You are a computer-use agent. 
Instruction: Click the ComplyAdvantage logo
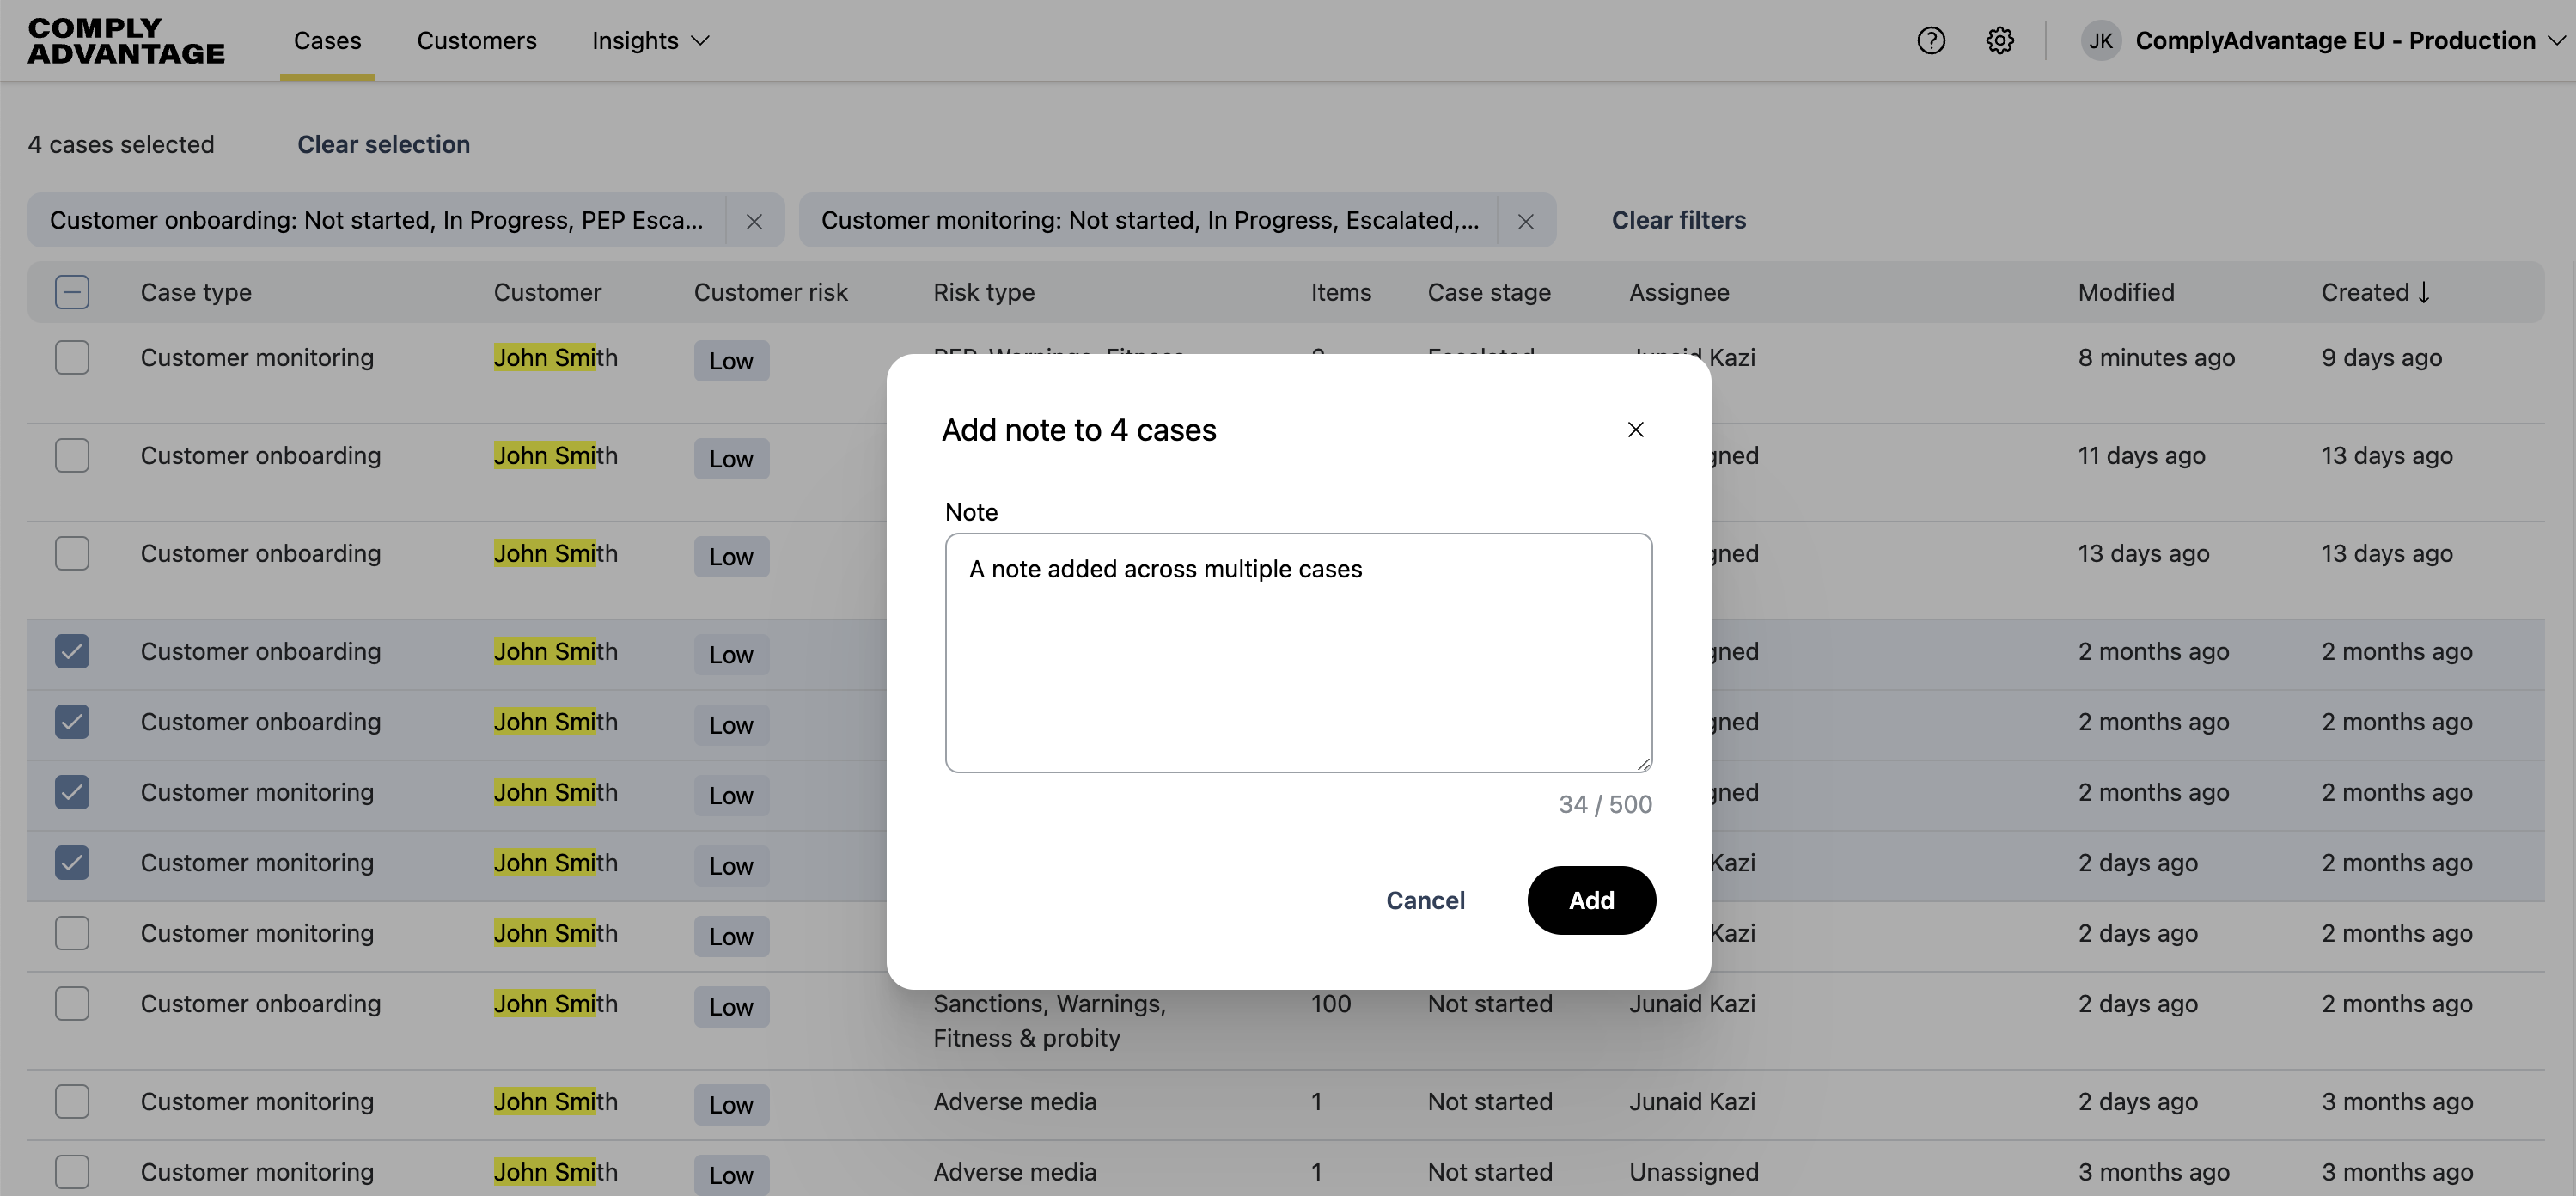click(126, 41)
